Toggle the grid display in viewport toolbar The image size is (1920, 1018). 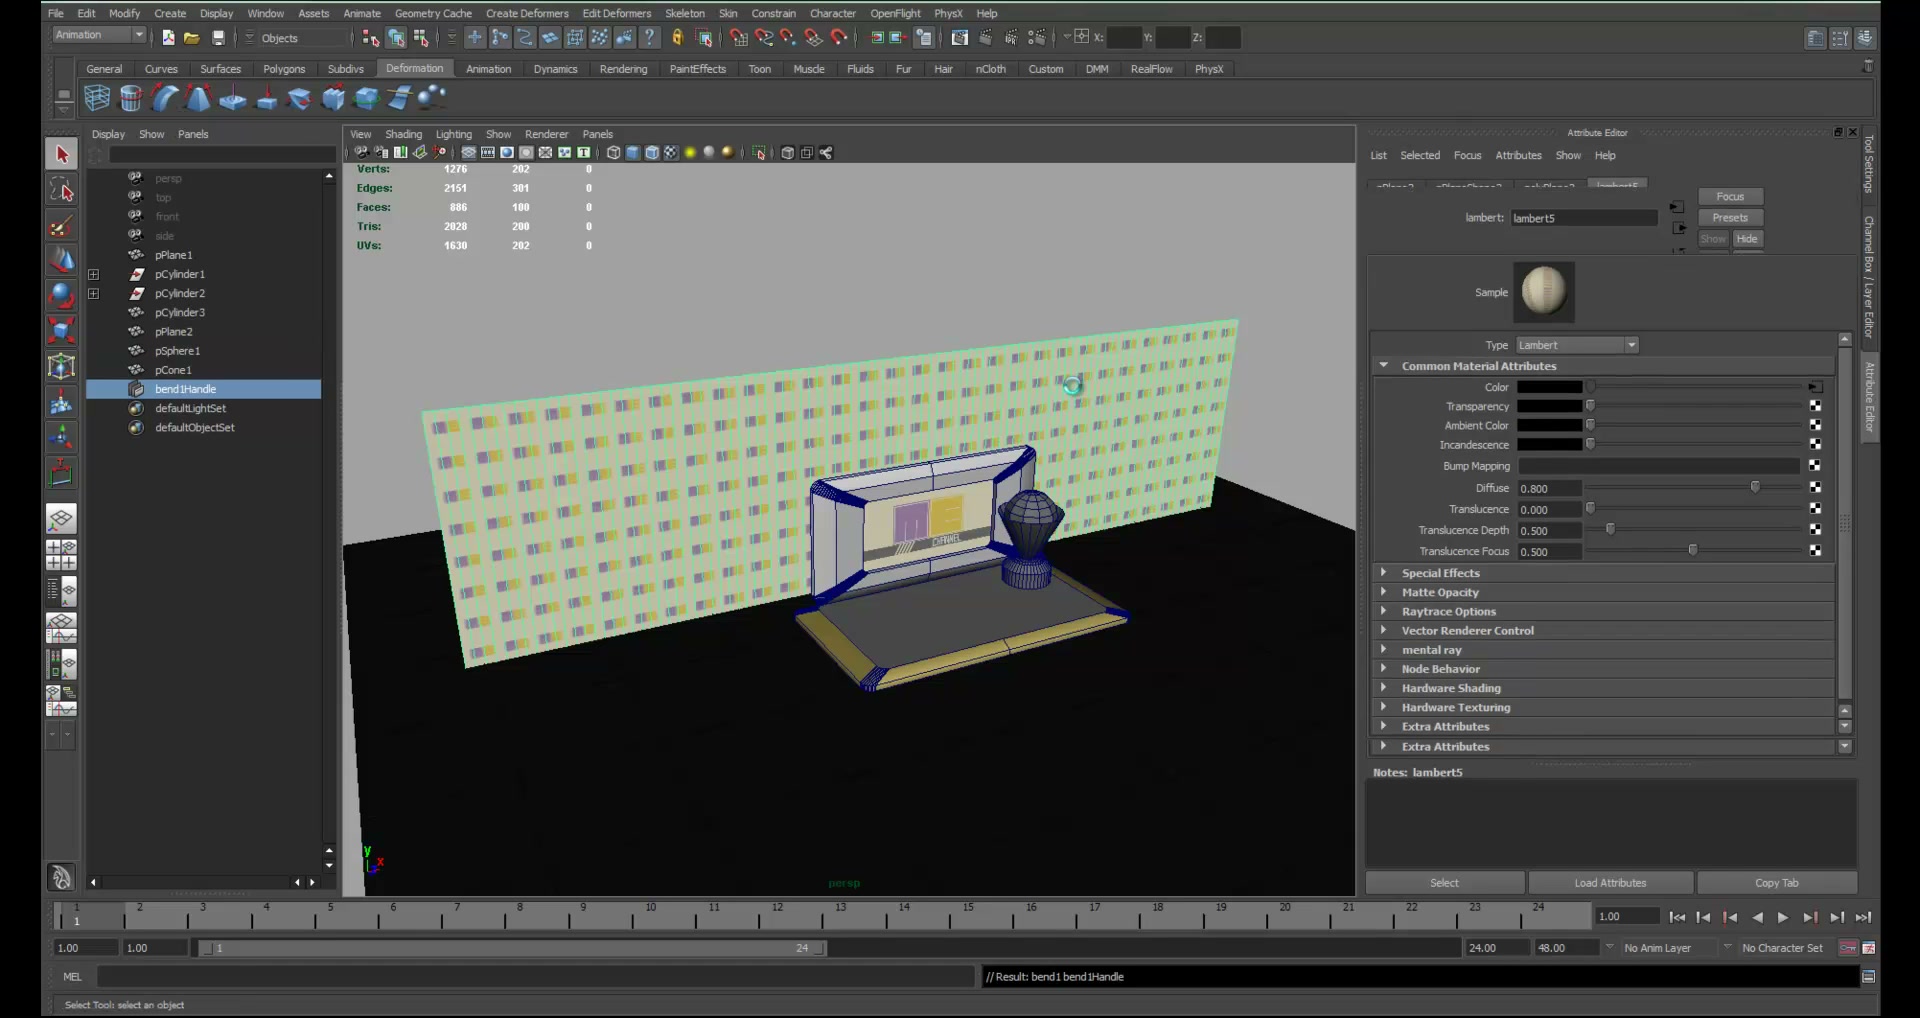pos(468,153)
